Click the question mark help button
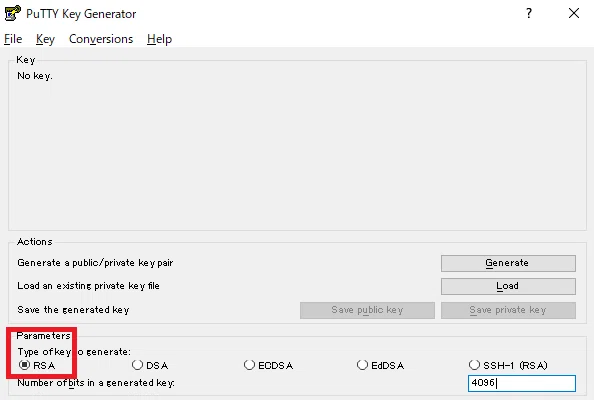The image size is (594, 400). tap(529, 13)
